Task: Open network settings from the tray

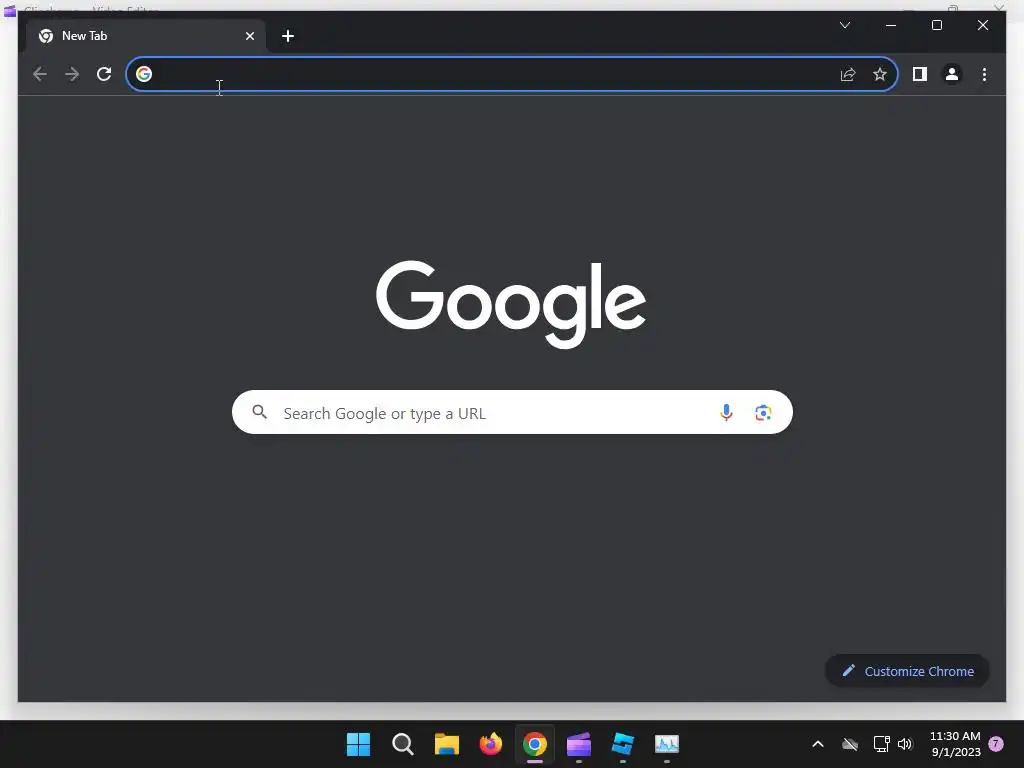Action: [x=882, y=744]
